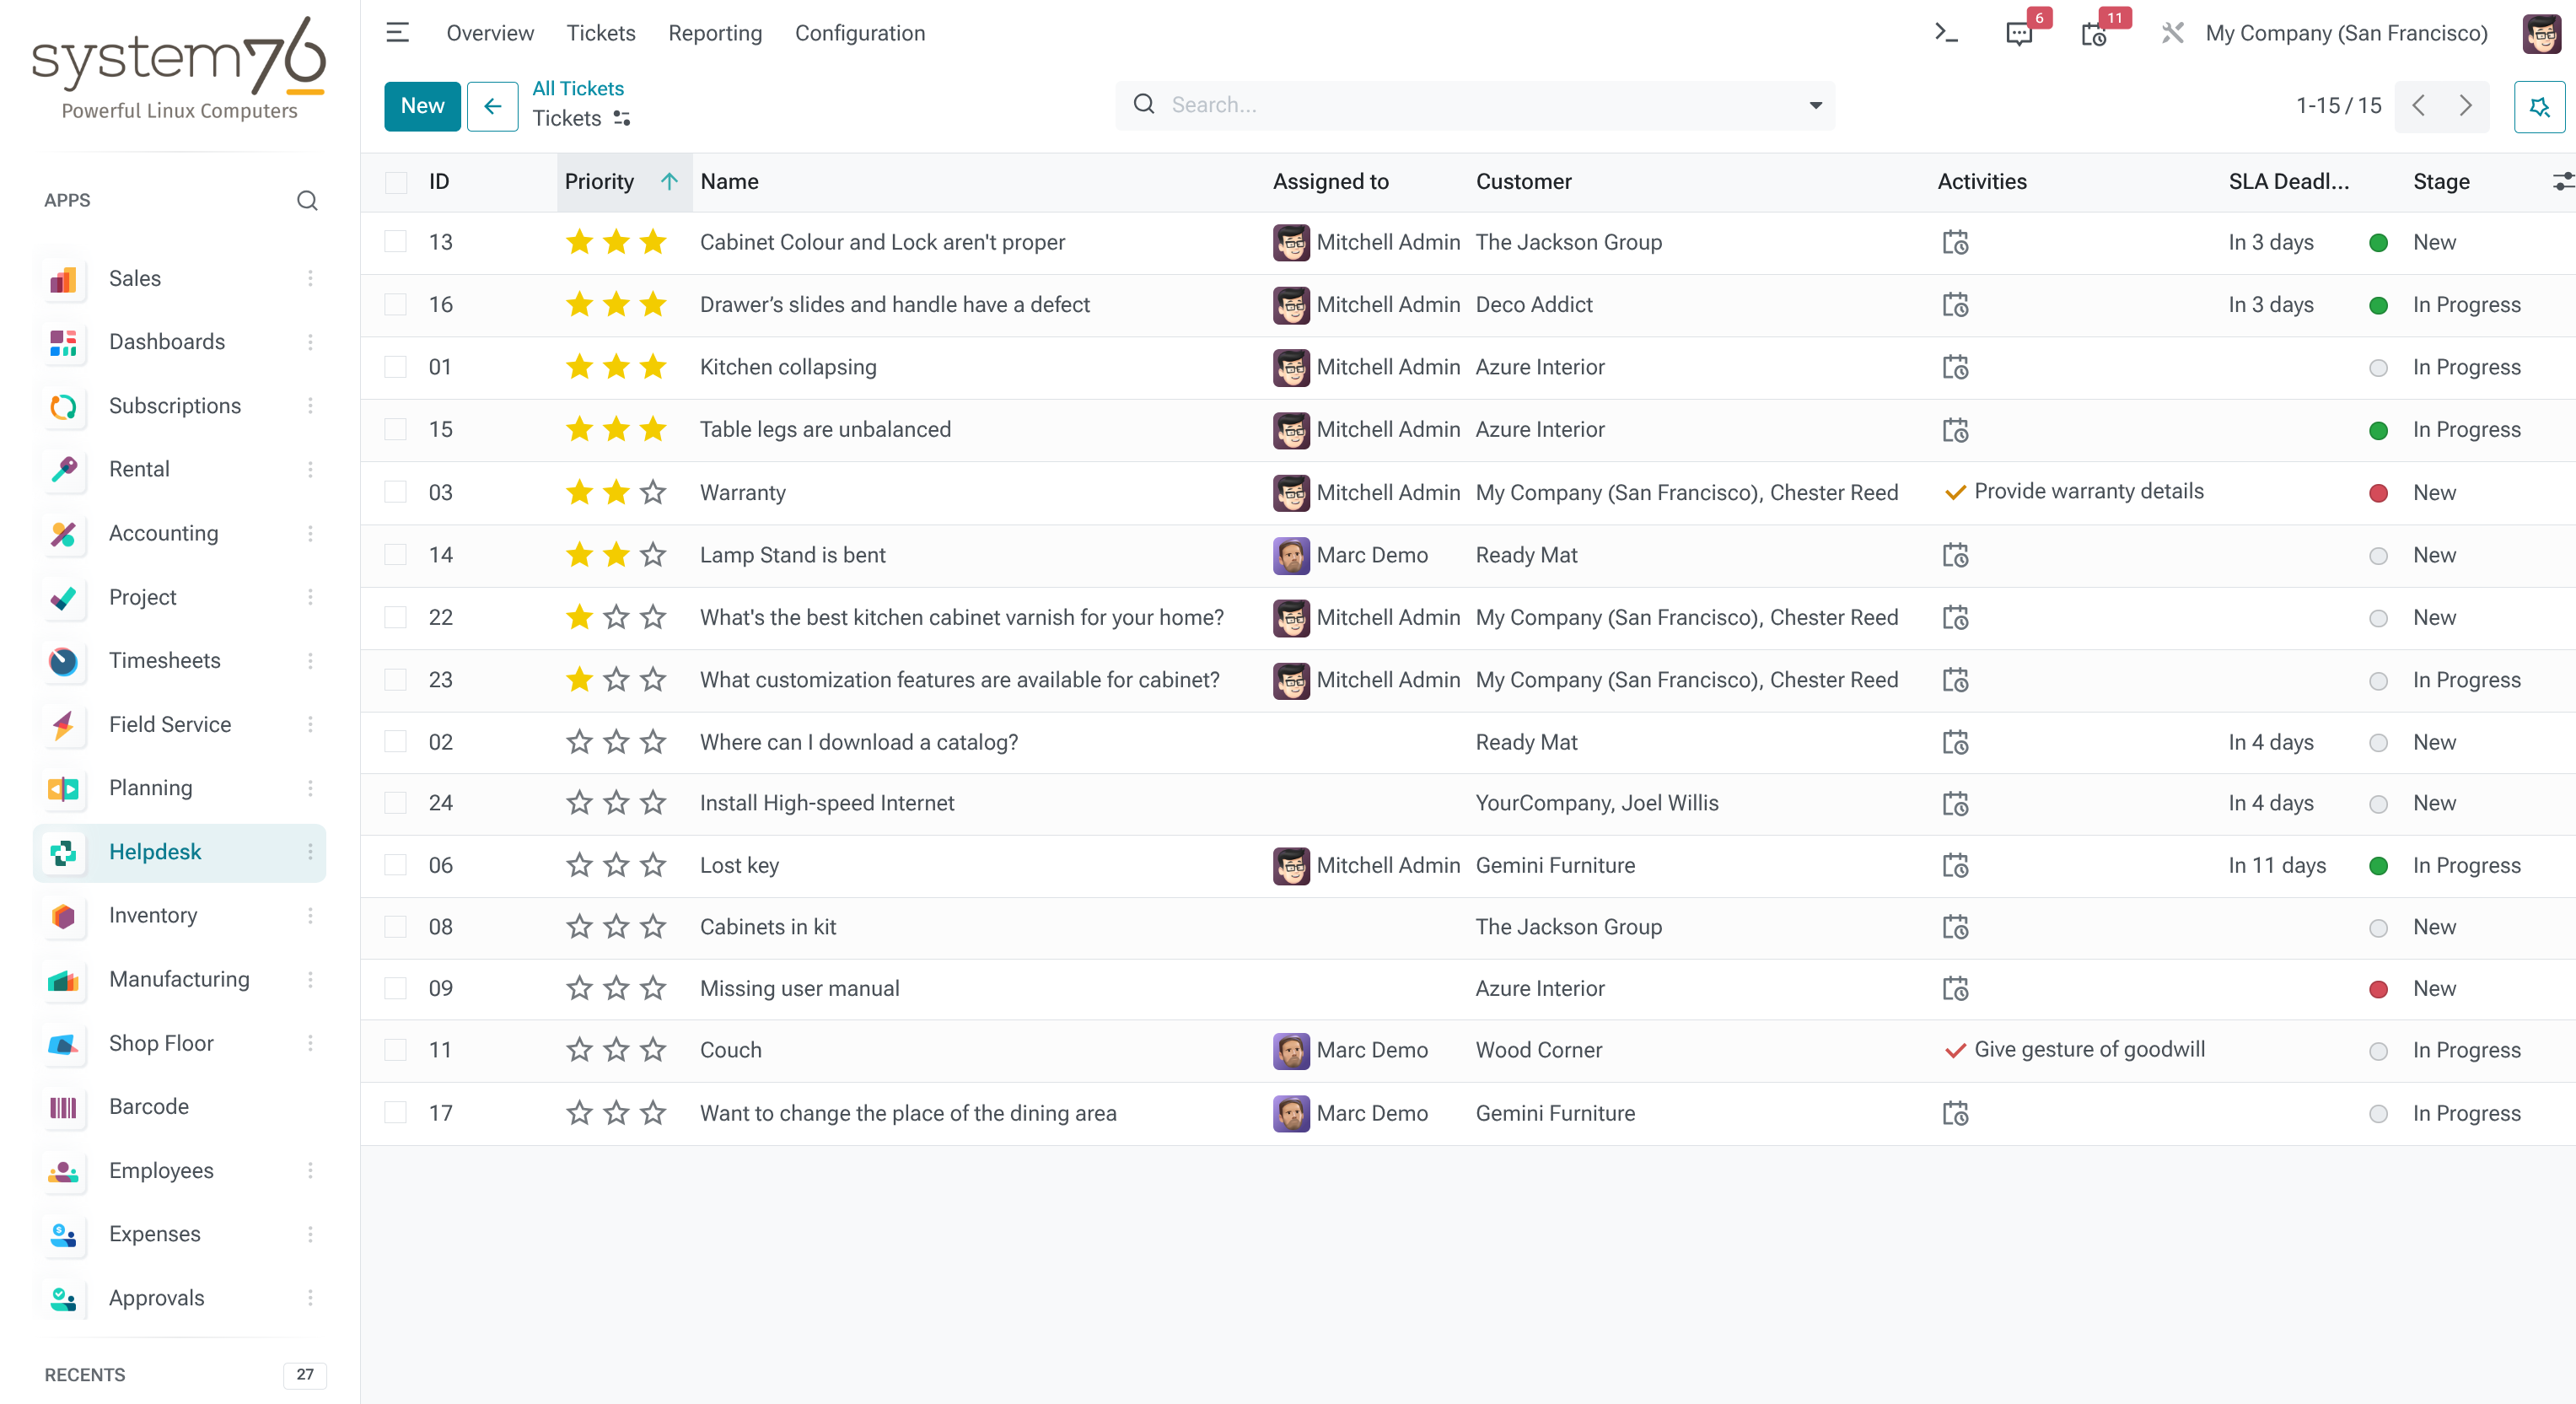
Task: Set third priority star on Warranty ticket
Action: (653, 493)
